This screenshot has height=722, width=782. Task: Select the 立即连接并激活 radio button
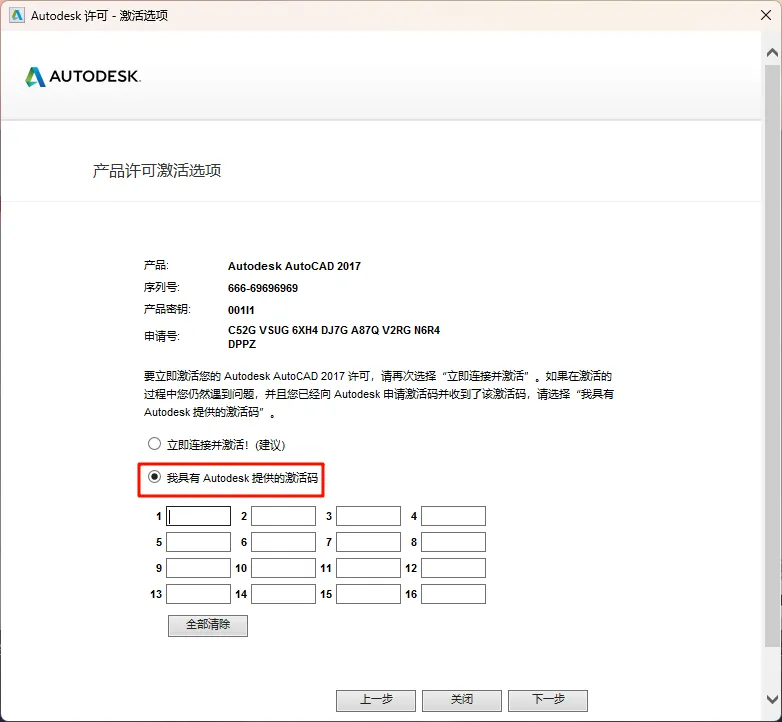[x=154, y=443]
